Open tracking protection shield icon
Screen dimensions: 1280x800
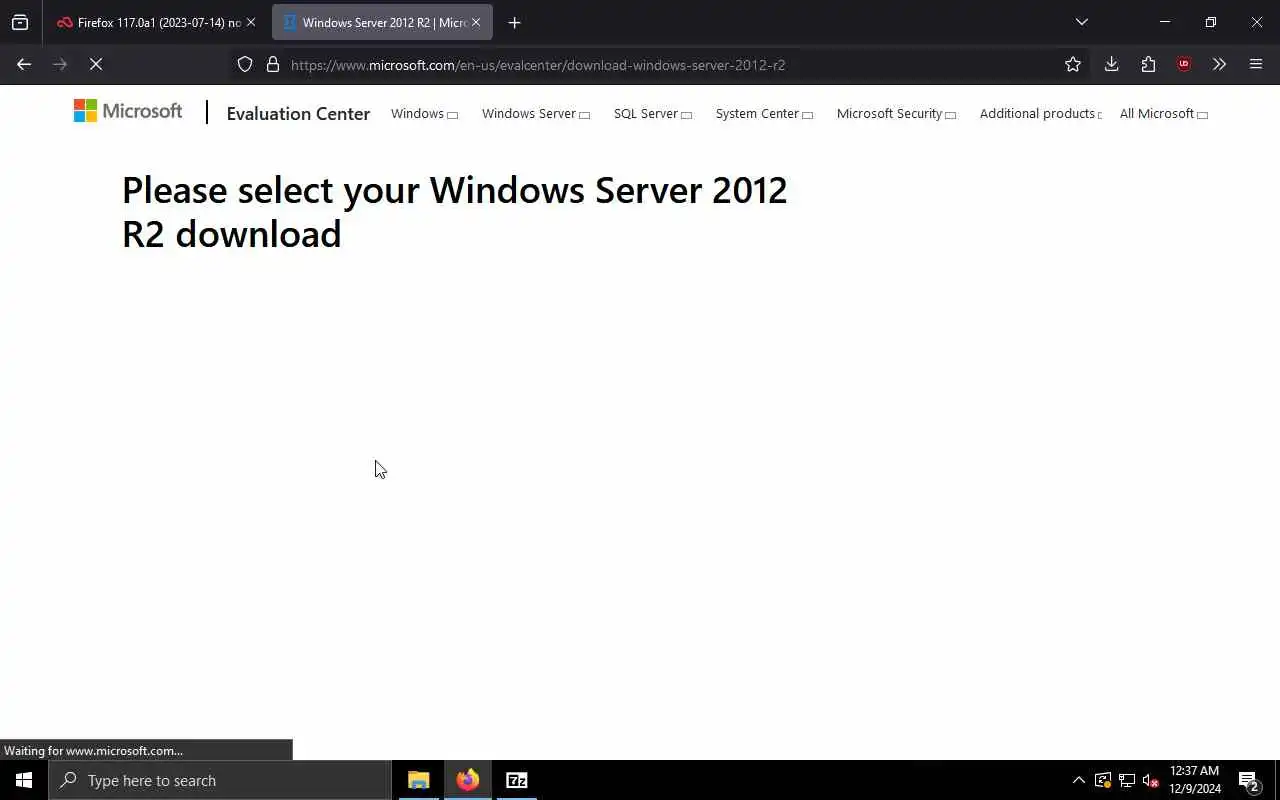coord(245,64)
